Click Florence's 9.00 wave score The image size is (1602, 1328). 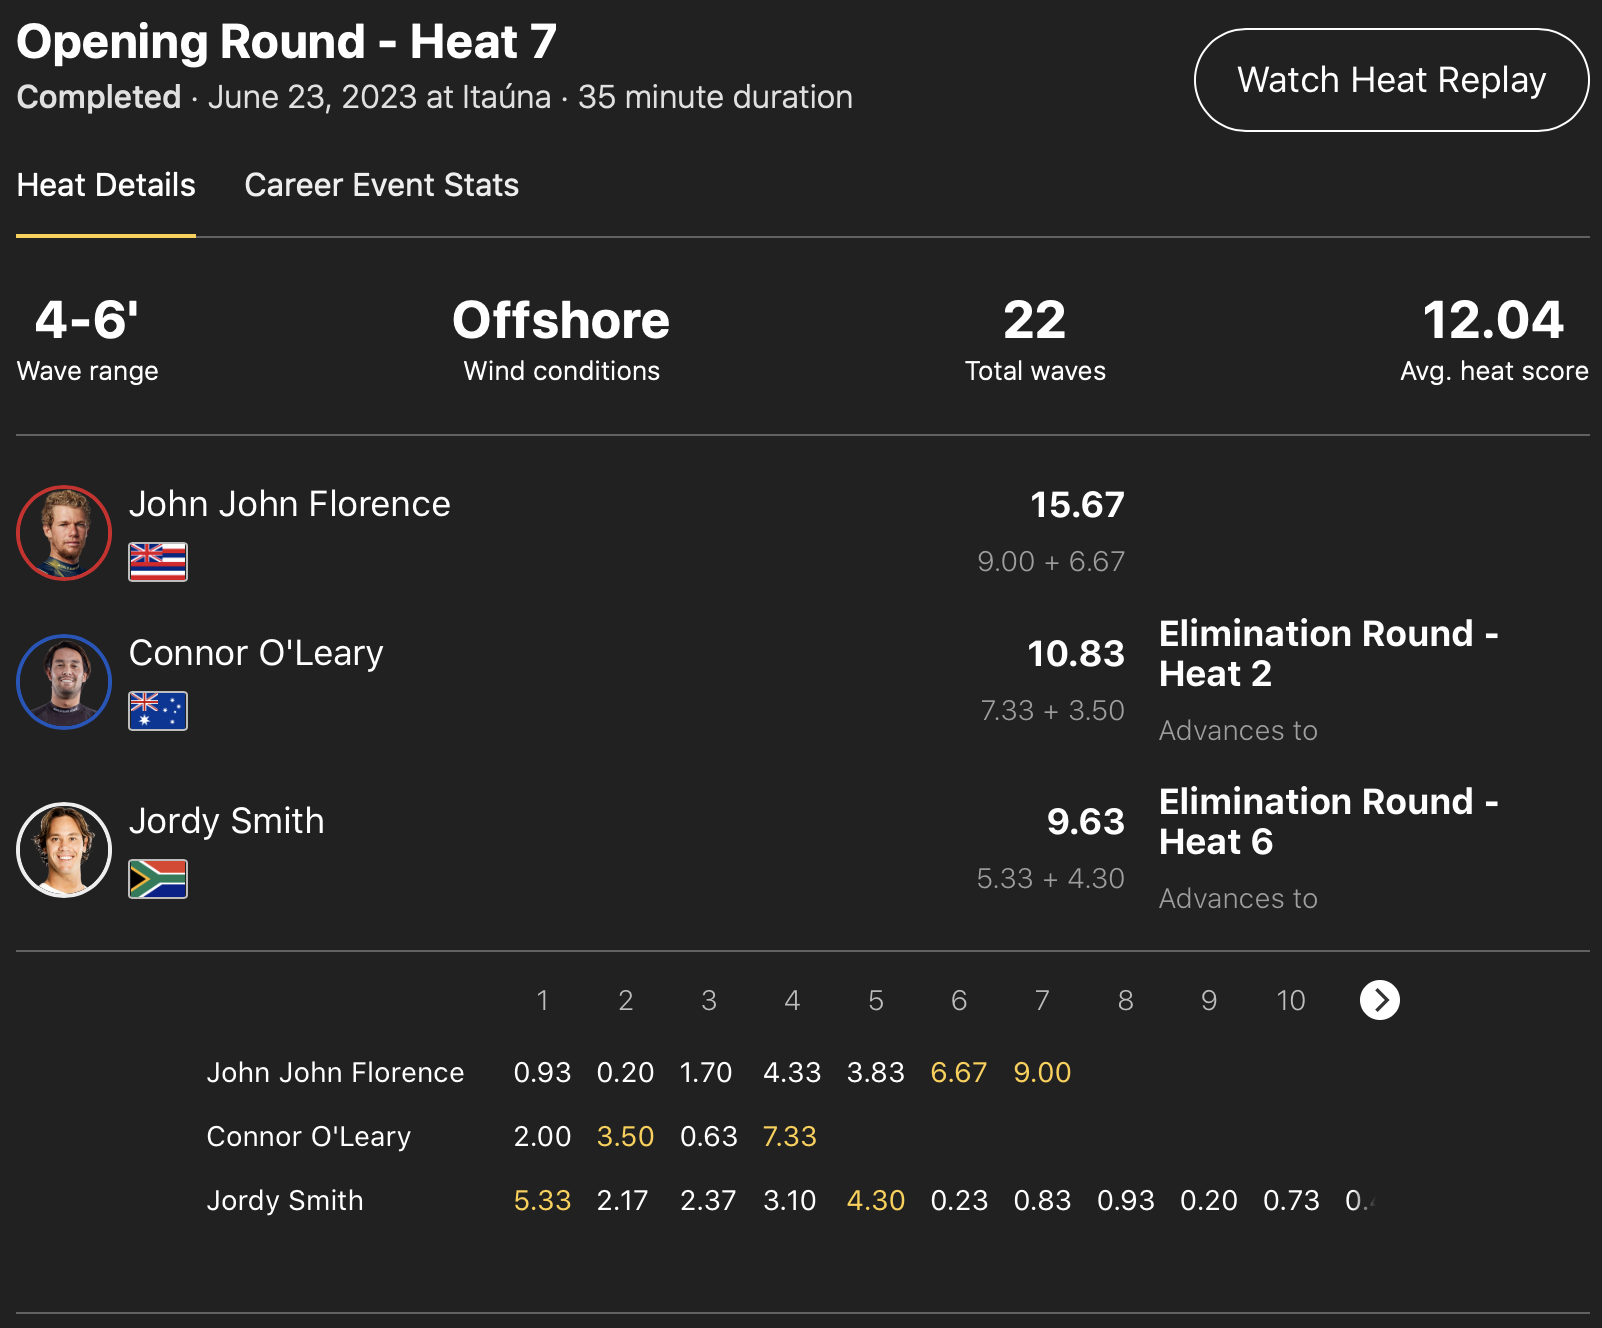coord(1042,1072)
